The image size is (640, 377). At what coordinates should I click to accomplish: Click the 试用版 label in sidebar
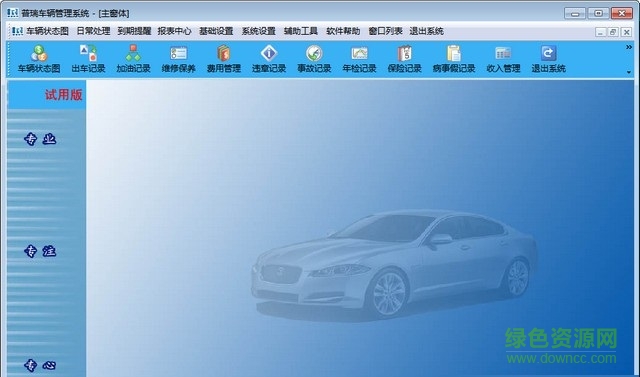pyautogui.click(x=64, y=95)
